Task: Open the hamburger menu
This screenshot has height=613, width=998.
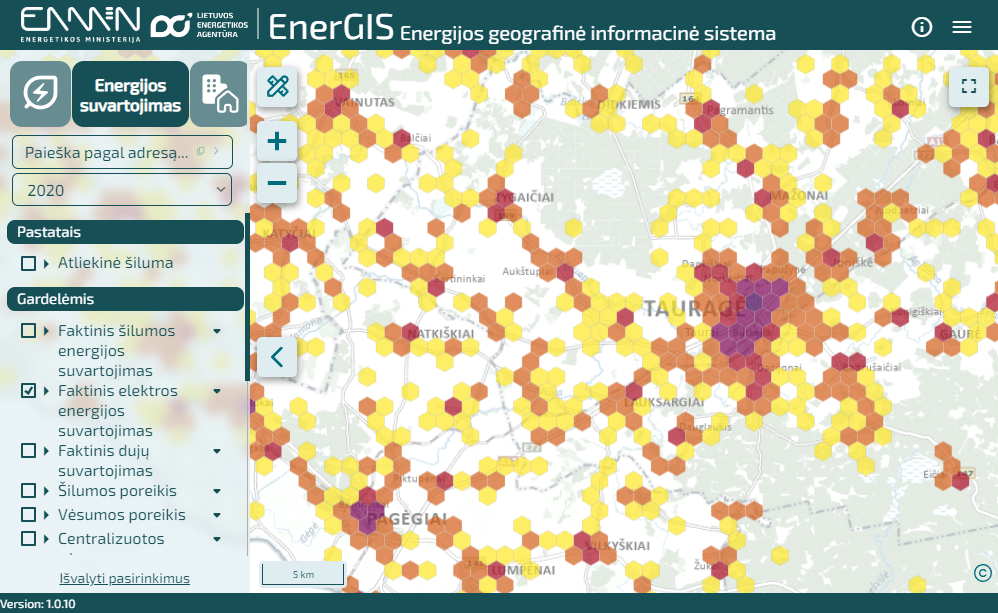Action: [x=962, y=27]
